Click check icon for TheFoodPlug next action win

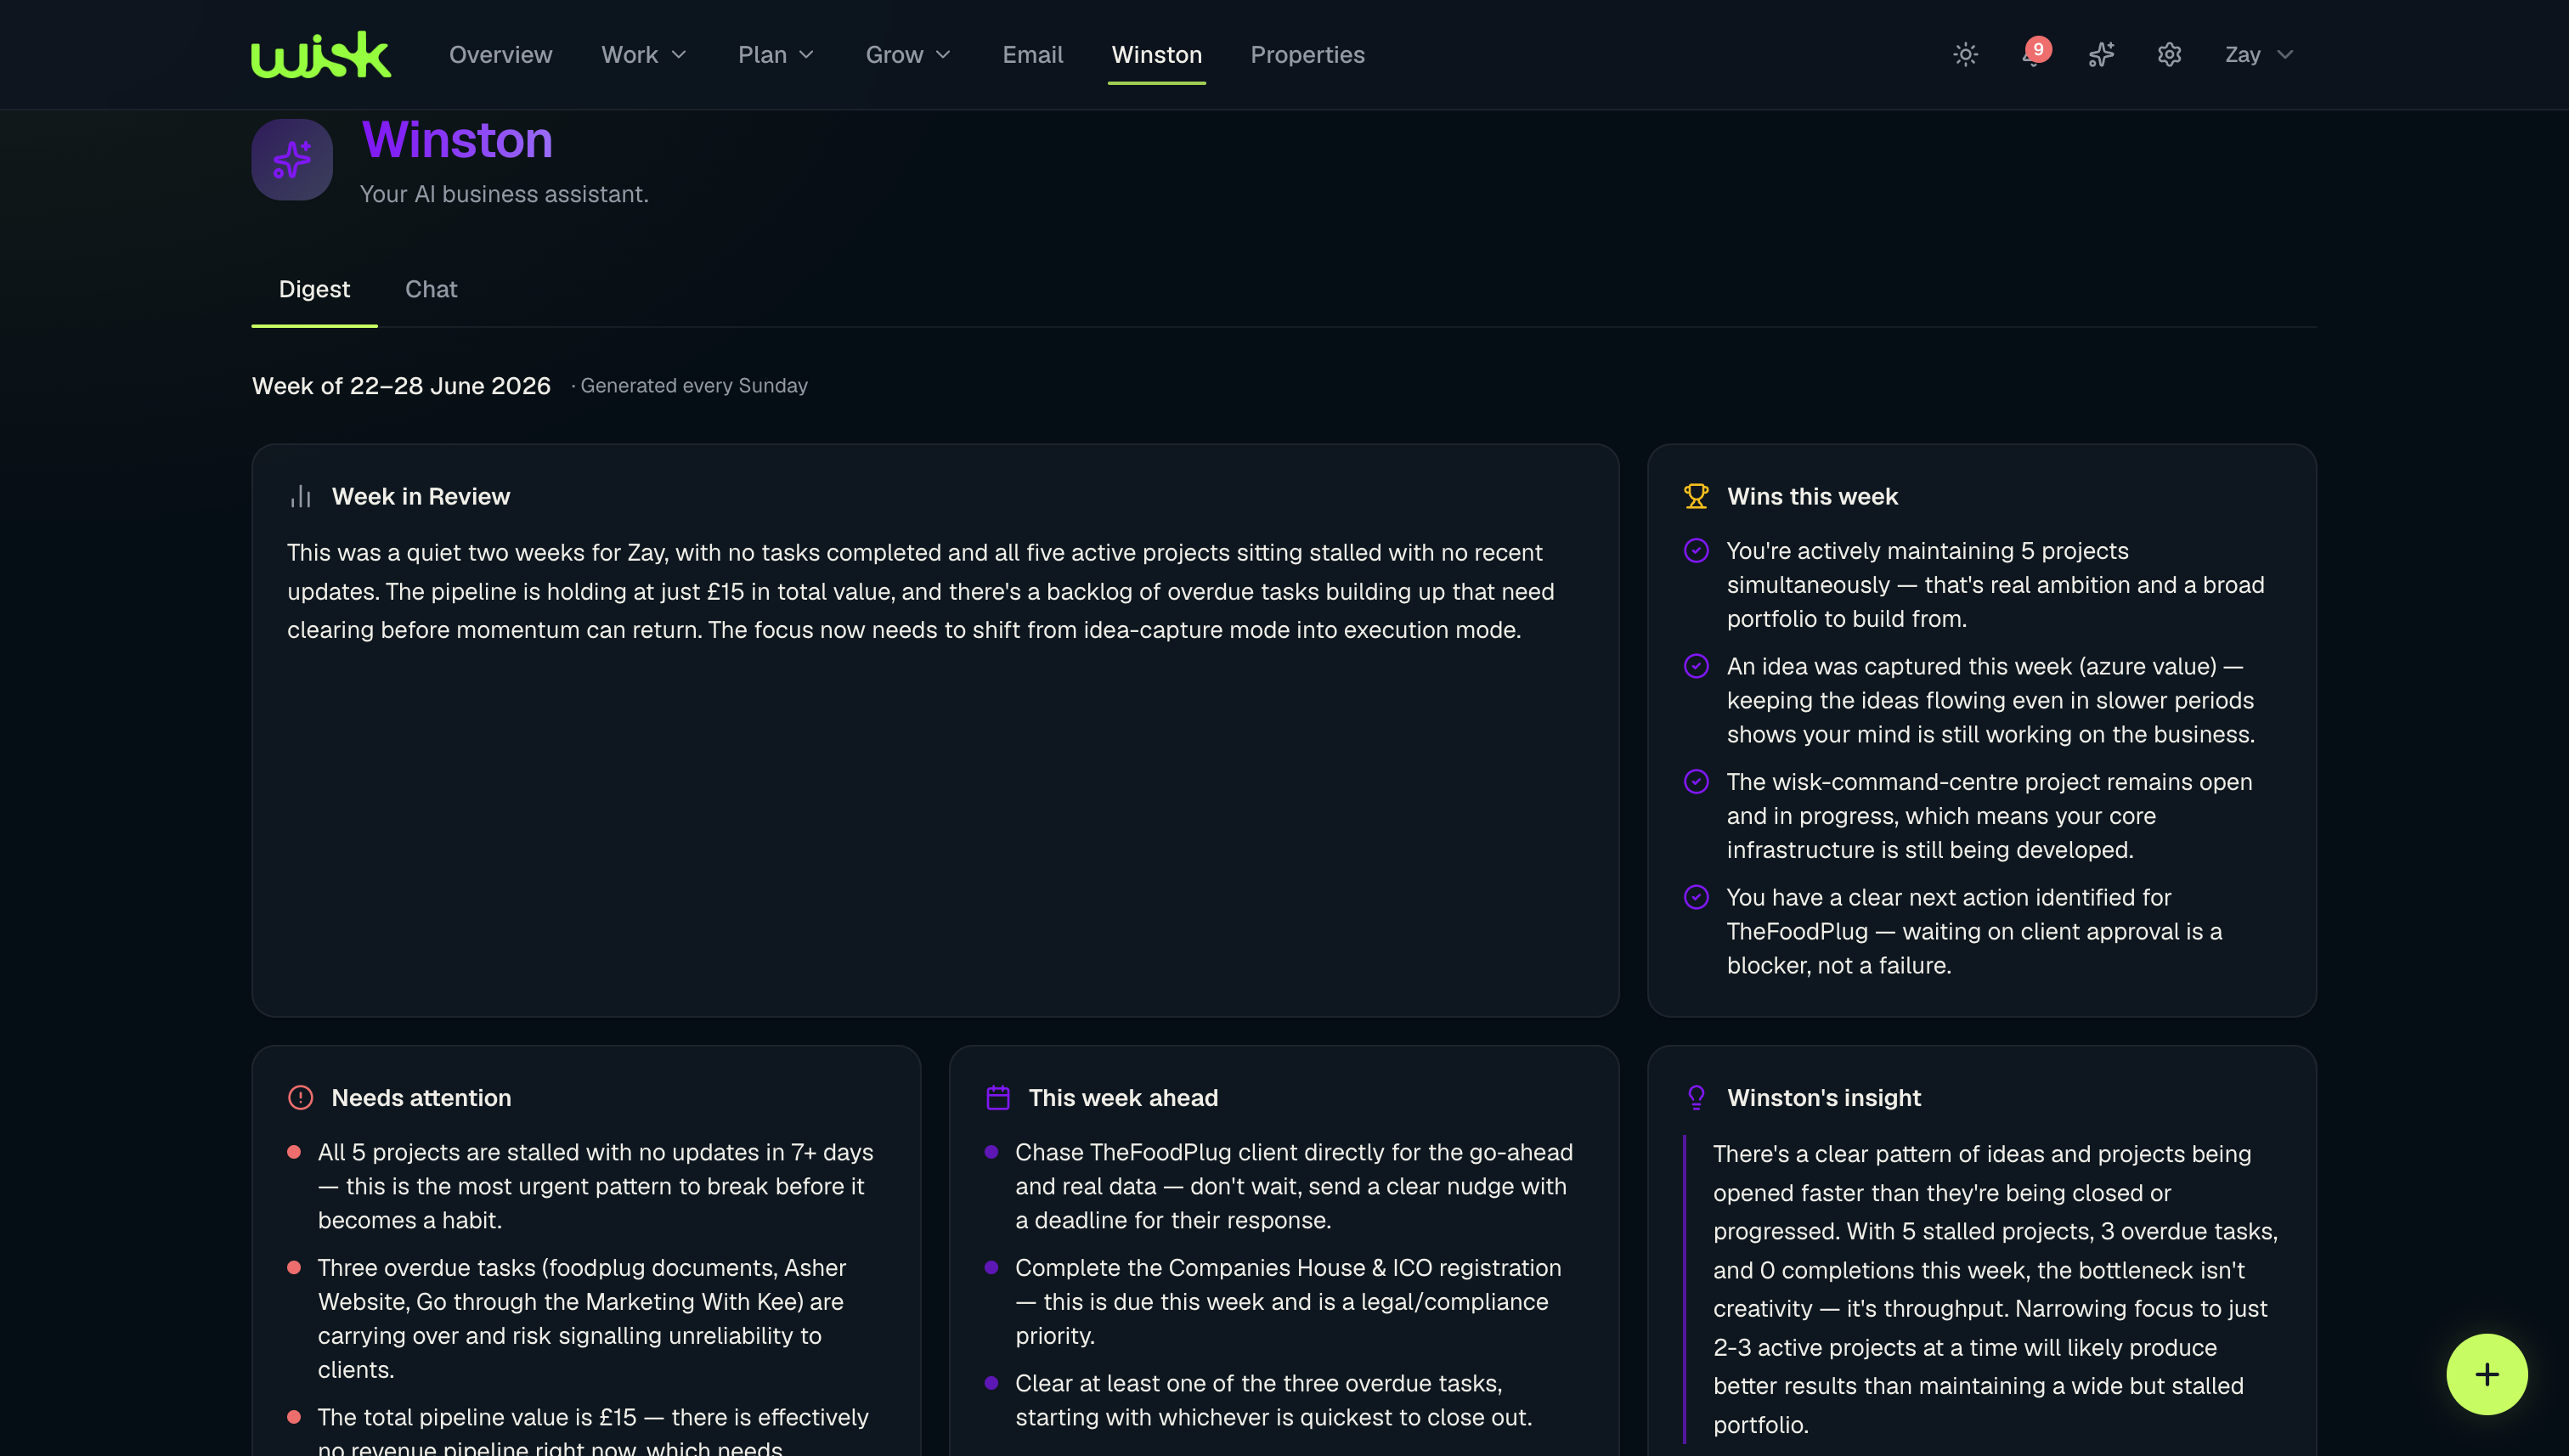1696,897
